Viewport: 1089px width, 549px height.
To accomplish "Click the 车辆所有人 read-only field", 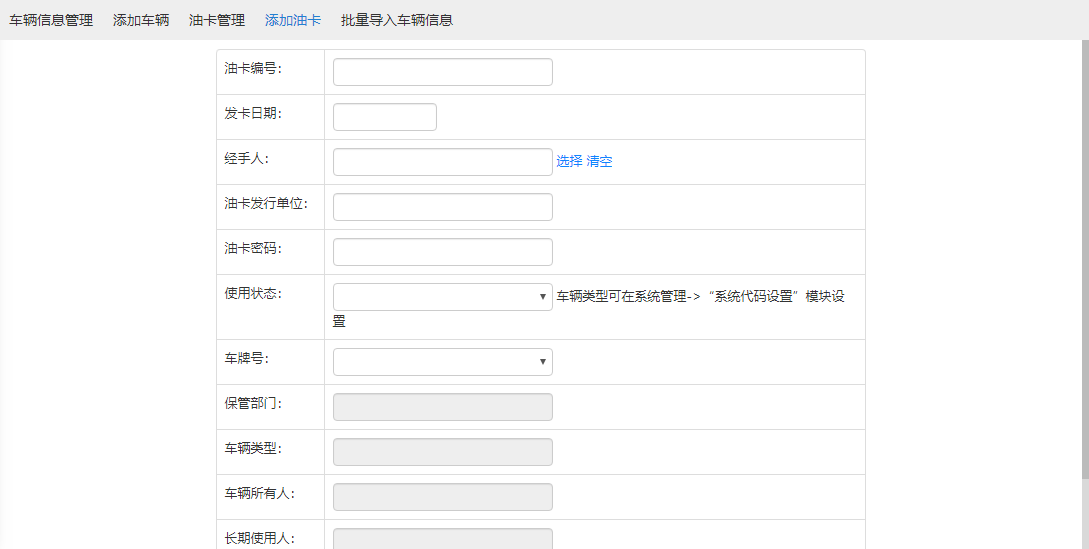I will [x=442, y=497].
